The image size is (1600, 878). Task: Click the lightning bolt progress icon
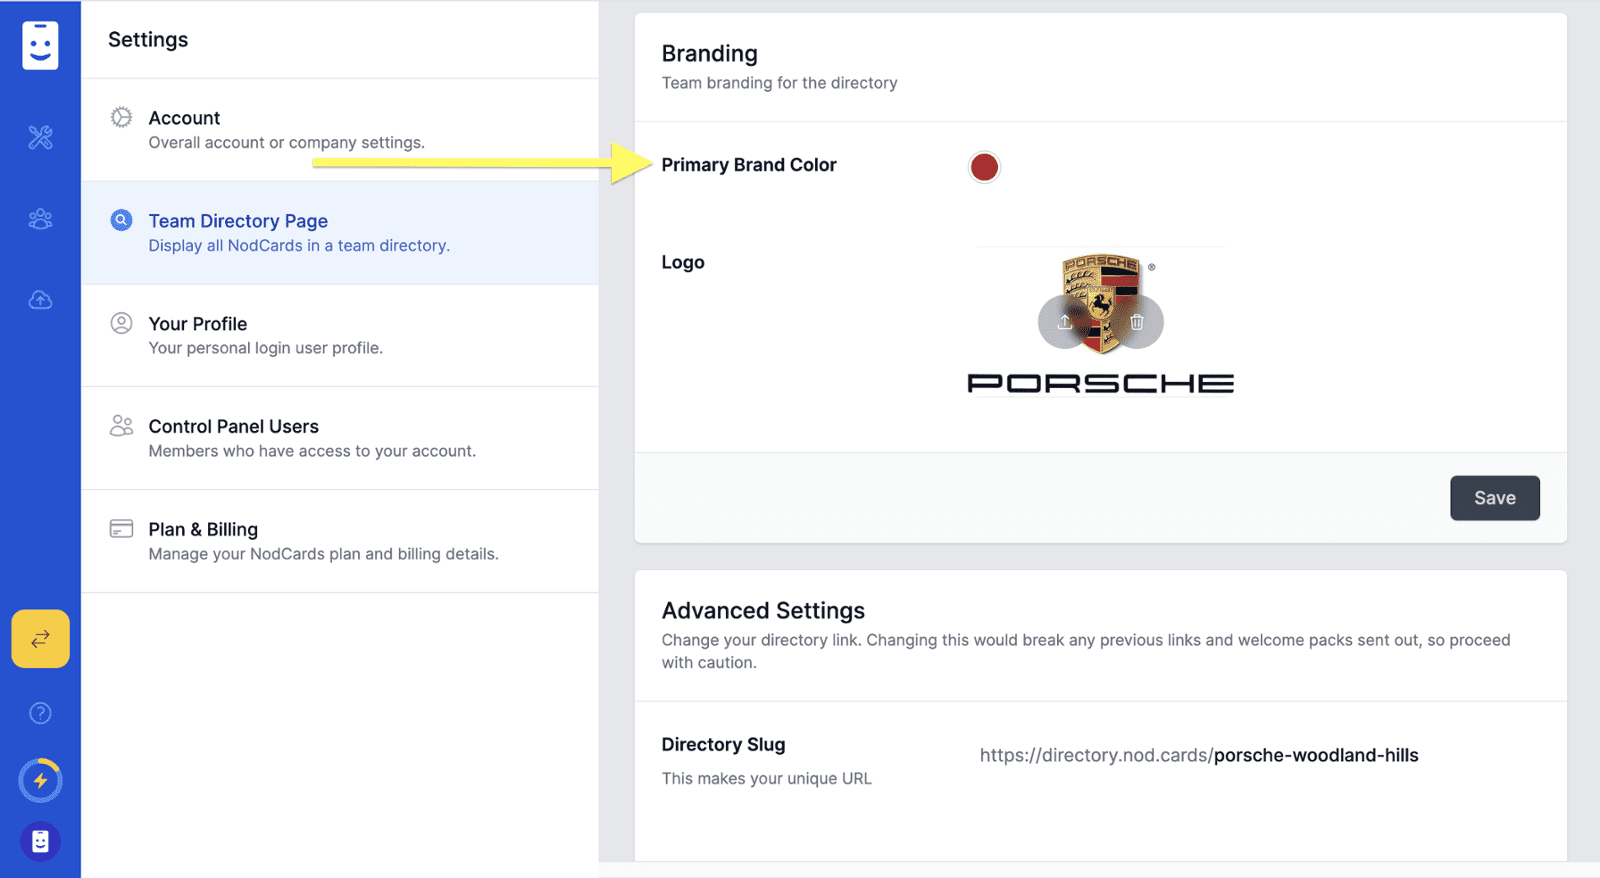(x=40, y=780)
